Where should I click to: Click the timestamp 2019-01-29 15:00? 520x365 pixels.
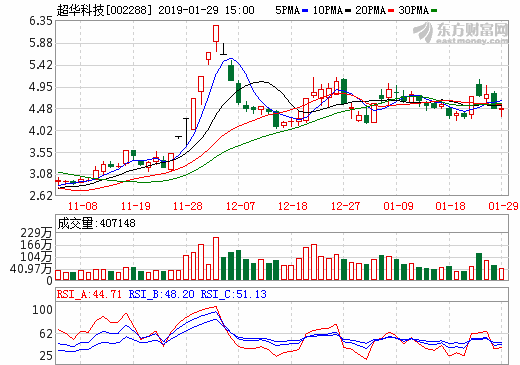click(206, 10)
